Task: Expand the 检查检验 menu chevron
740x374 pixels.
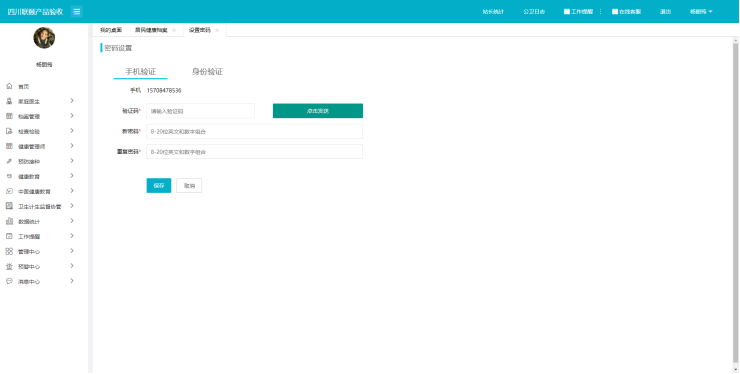Action: click(72, 131)
